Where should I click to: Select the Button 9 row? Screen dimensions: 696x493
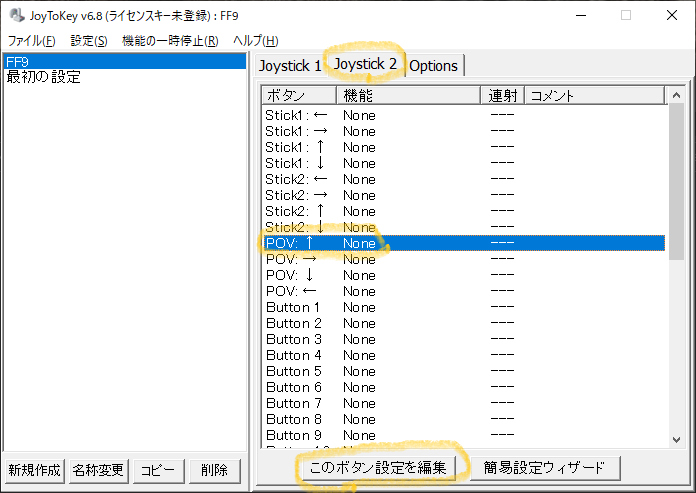coord(465,435)
